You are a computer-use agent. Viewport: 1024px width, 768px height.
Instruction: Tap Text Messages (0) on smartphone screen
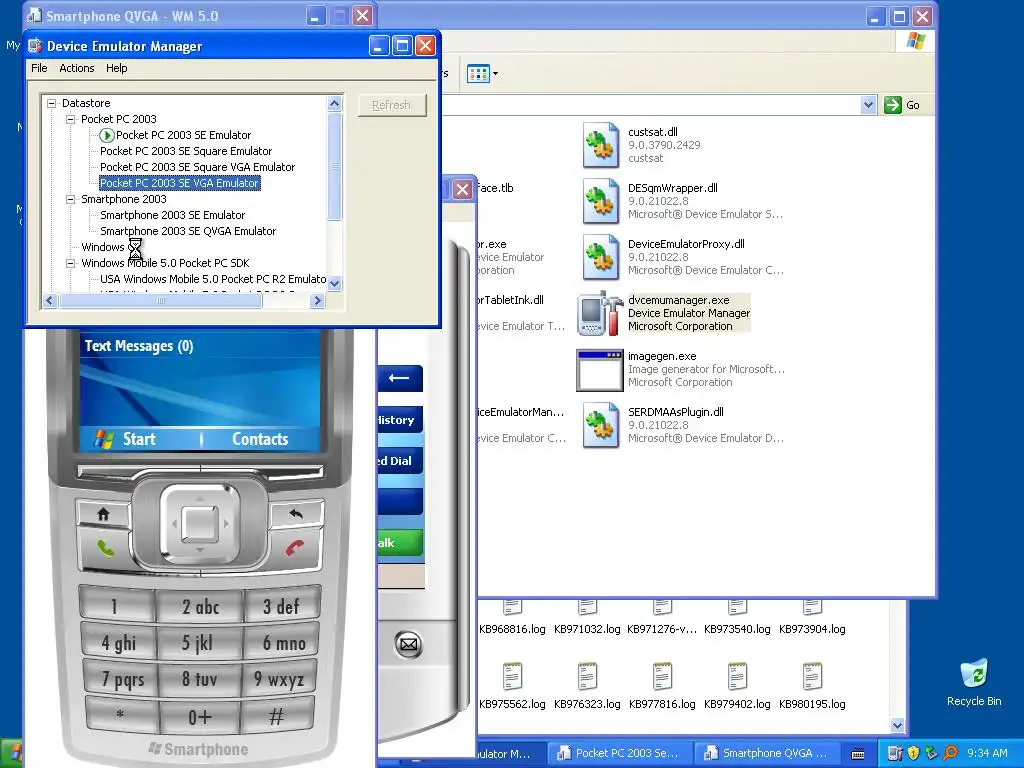[139, 345]
